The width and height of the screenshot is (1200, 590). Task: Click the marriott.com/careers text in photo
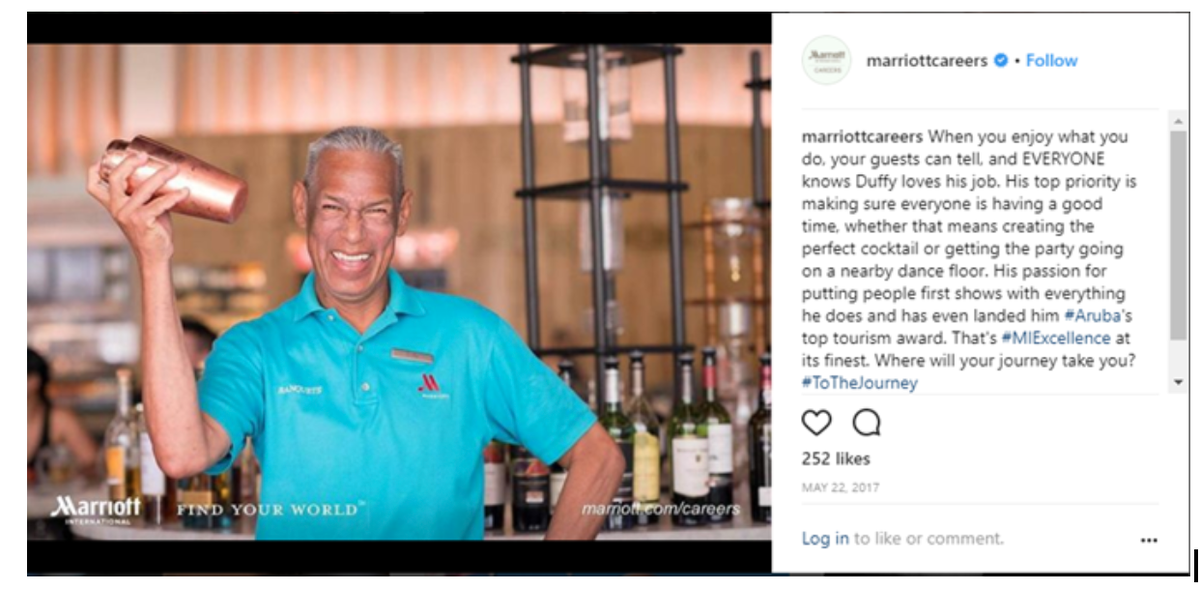(x=661, y=509)
